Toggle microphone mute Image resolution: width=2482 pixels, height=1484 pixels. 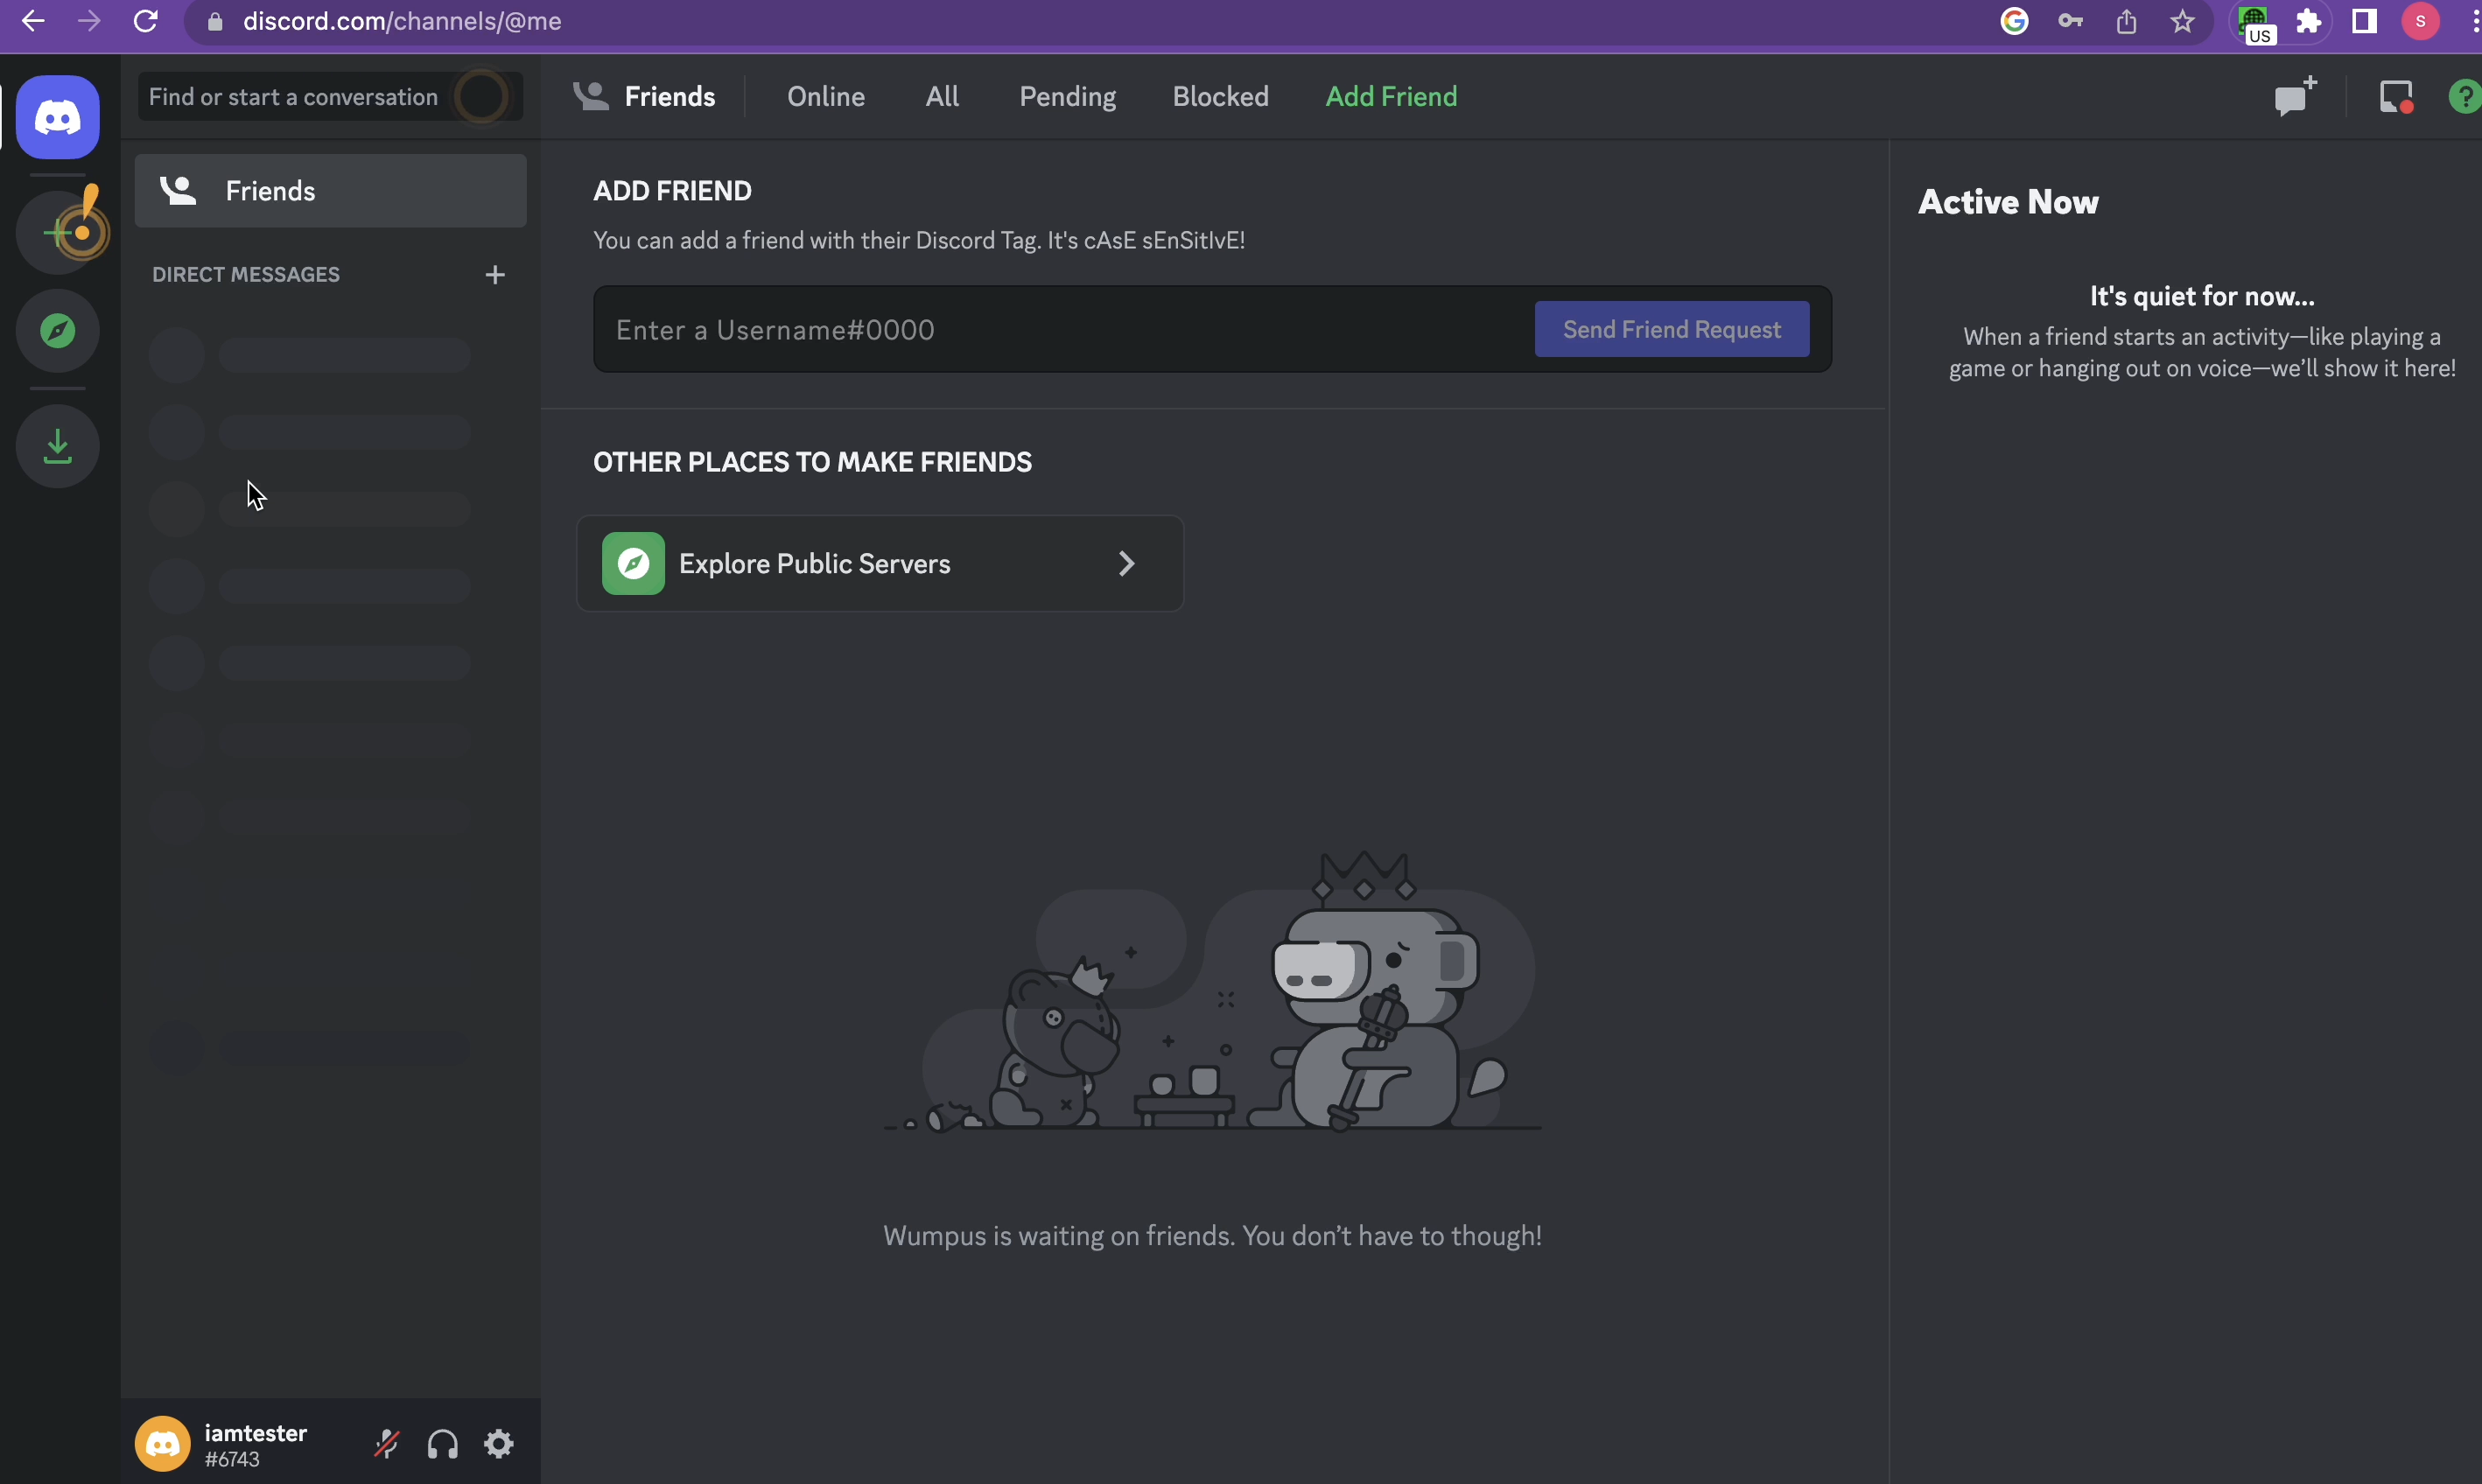click(387, 1443)
